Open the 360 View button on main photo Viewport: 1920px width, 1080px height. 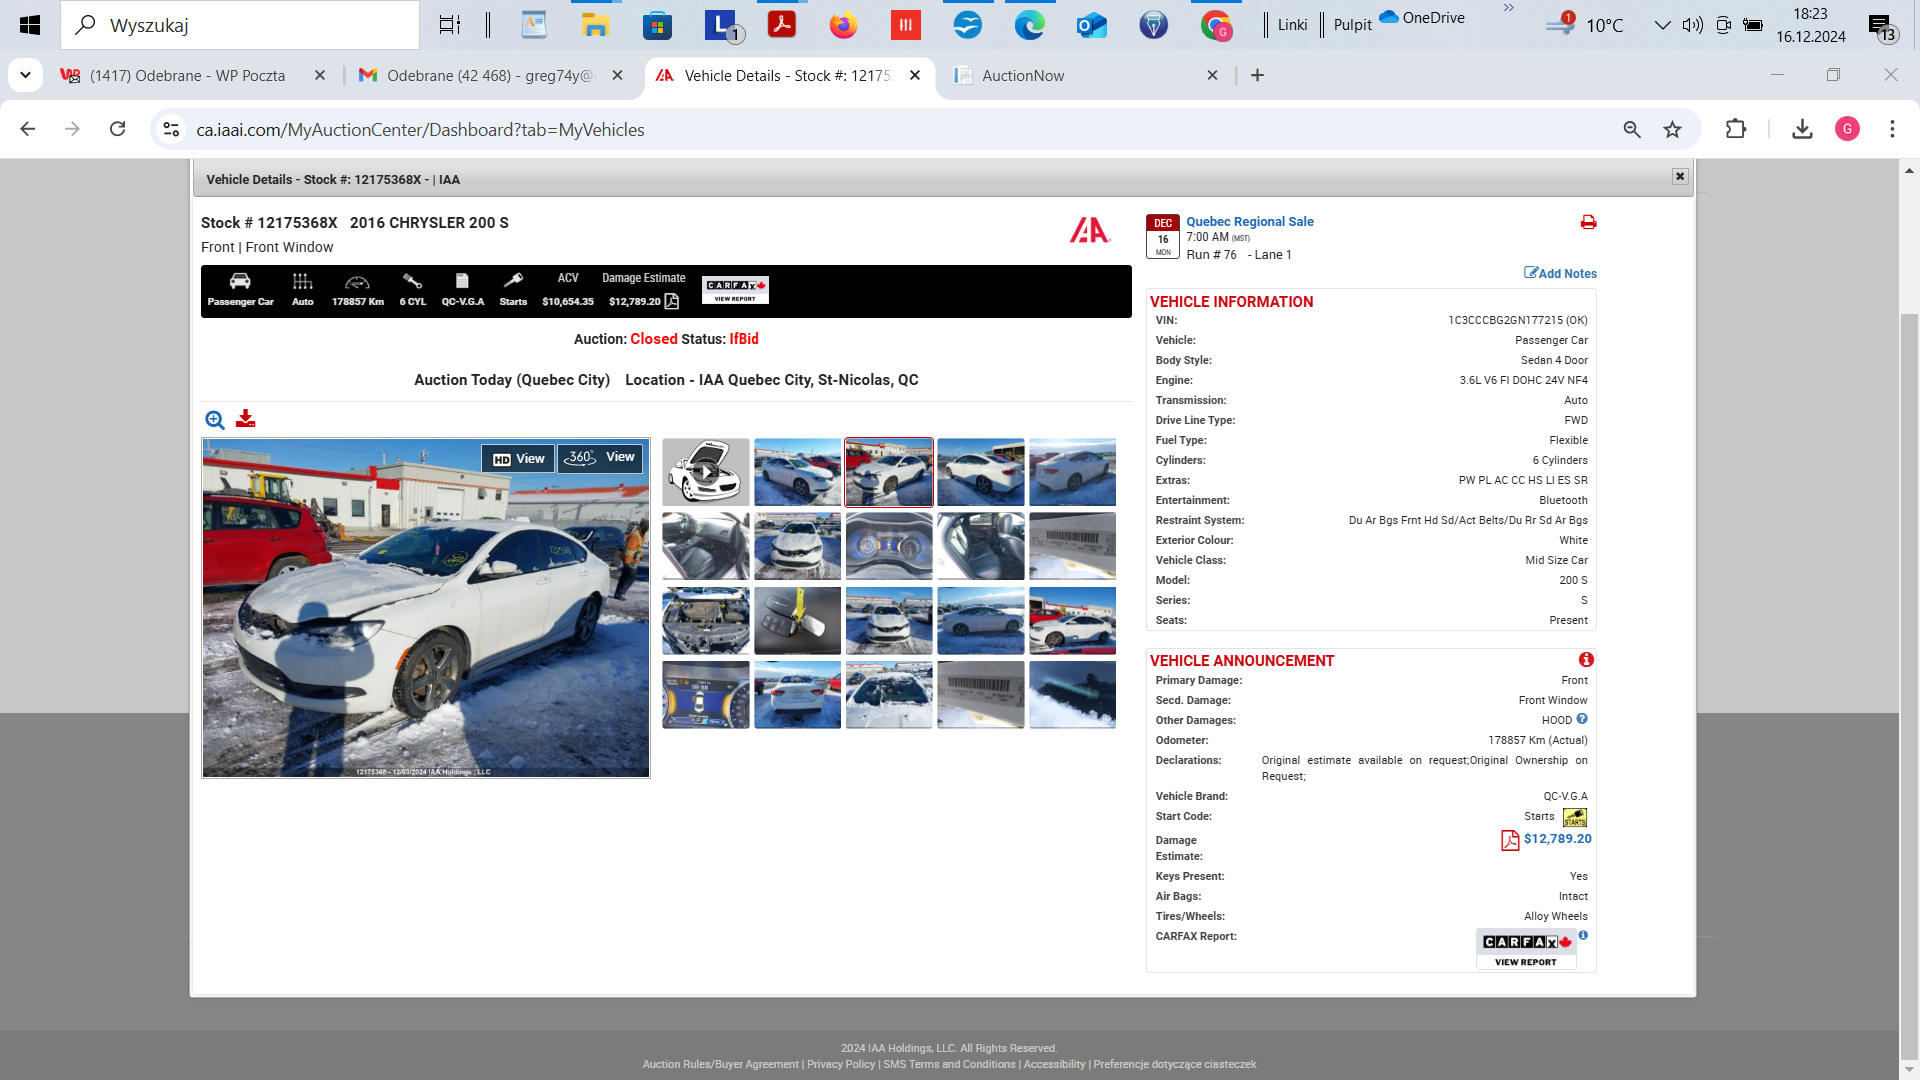(x=600, y=458)
